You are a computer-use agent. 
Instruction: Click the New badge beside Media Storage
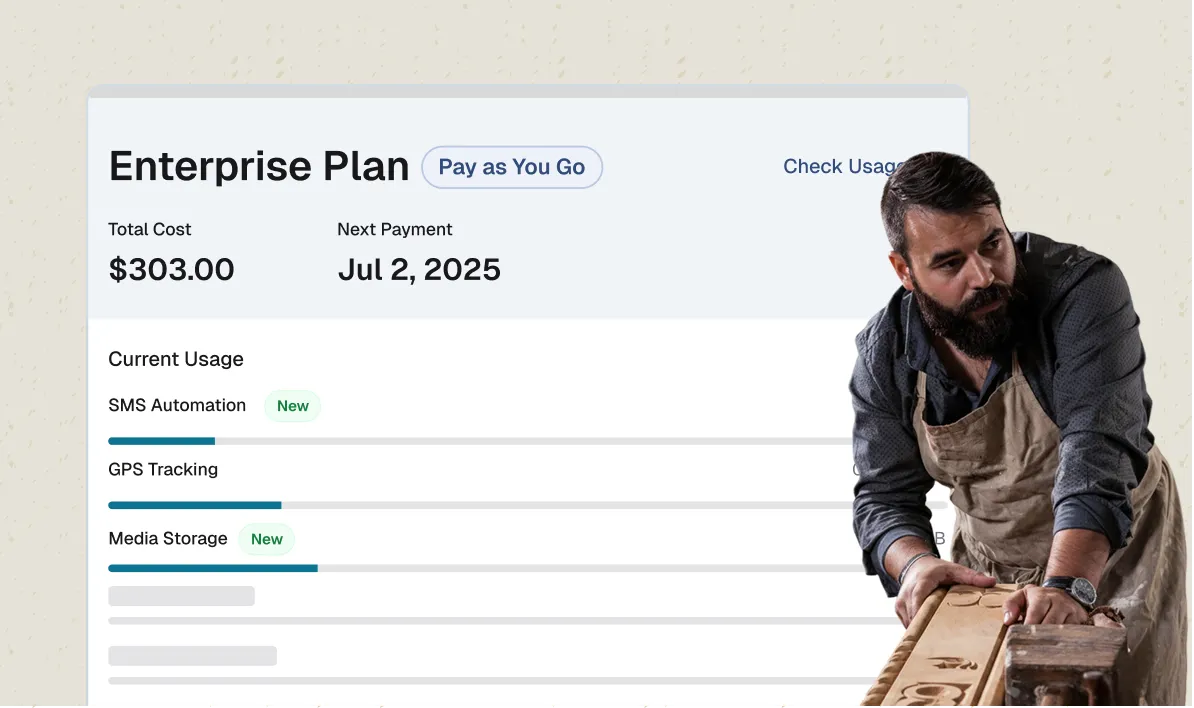click(x=267, y=539)
